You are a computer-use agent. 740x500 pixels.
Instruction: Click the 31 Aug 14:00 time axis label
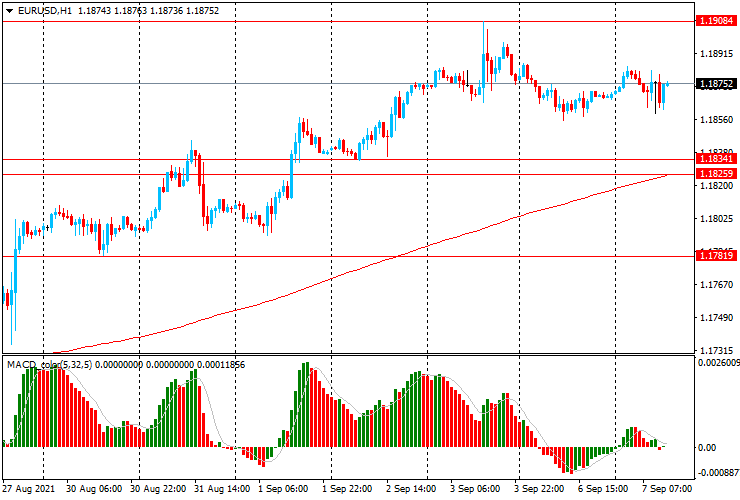222,489
